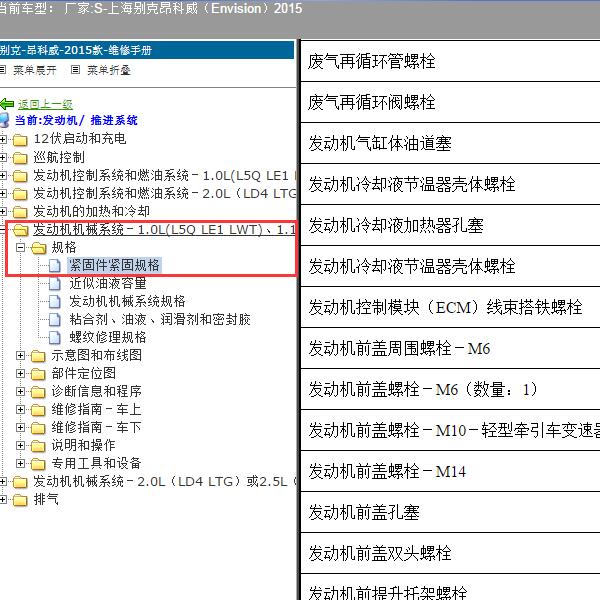Click 发动机前盖孔塞 row
Image resolution: width=600 pixels, height=600 pixels.
450,512
